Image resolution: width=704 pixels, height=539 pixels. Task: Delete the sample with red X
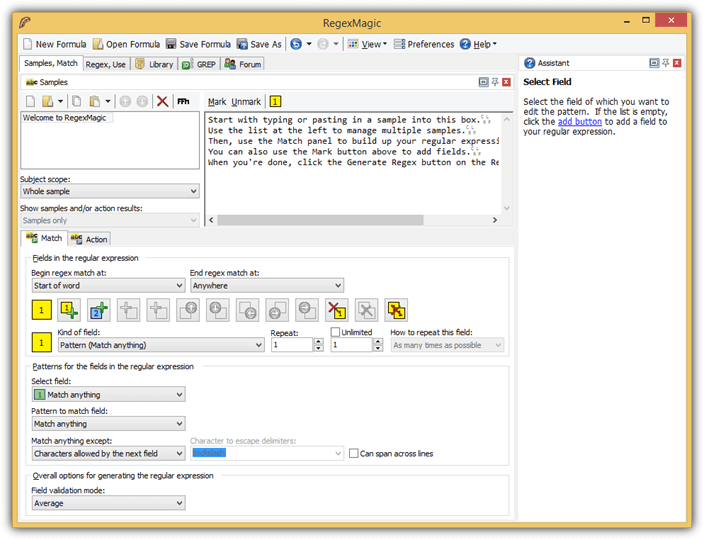click(163, 102)
